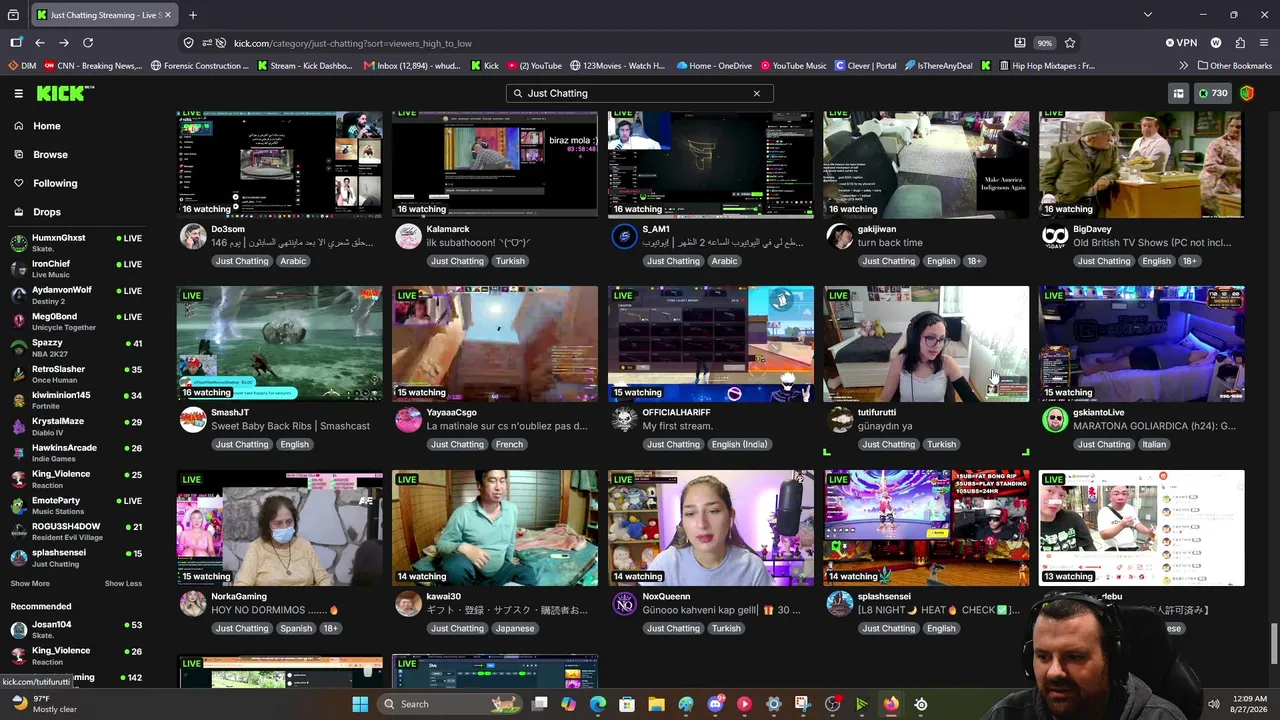Viewport: 1280px width, 720px height.
Task: Click OFFICIALHARIFF channel avatar
Action: [x=624, y=420]
